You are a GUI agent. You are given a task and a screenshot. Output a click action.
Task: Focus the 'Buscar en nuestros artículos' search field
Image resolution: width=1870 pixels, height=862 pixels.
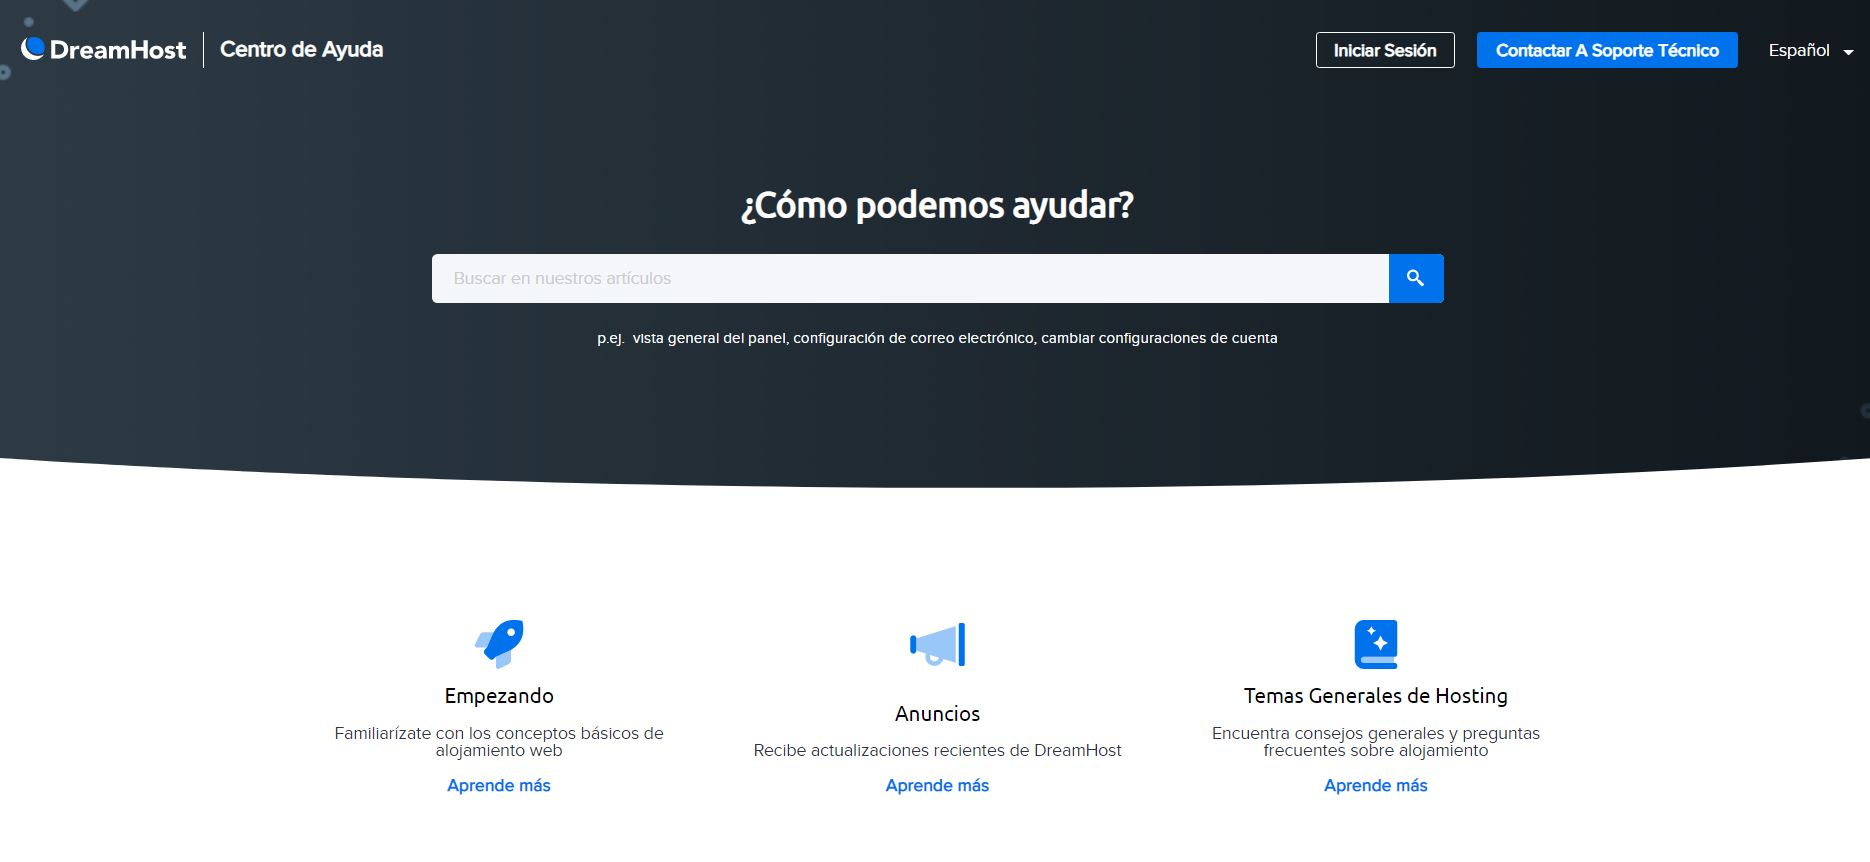(910, 278)
